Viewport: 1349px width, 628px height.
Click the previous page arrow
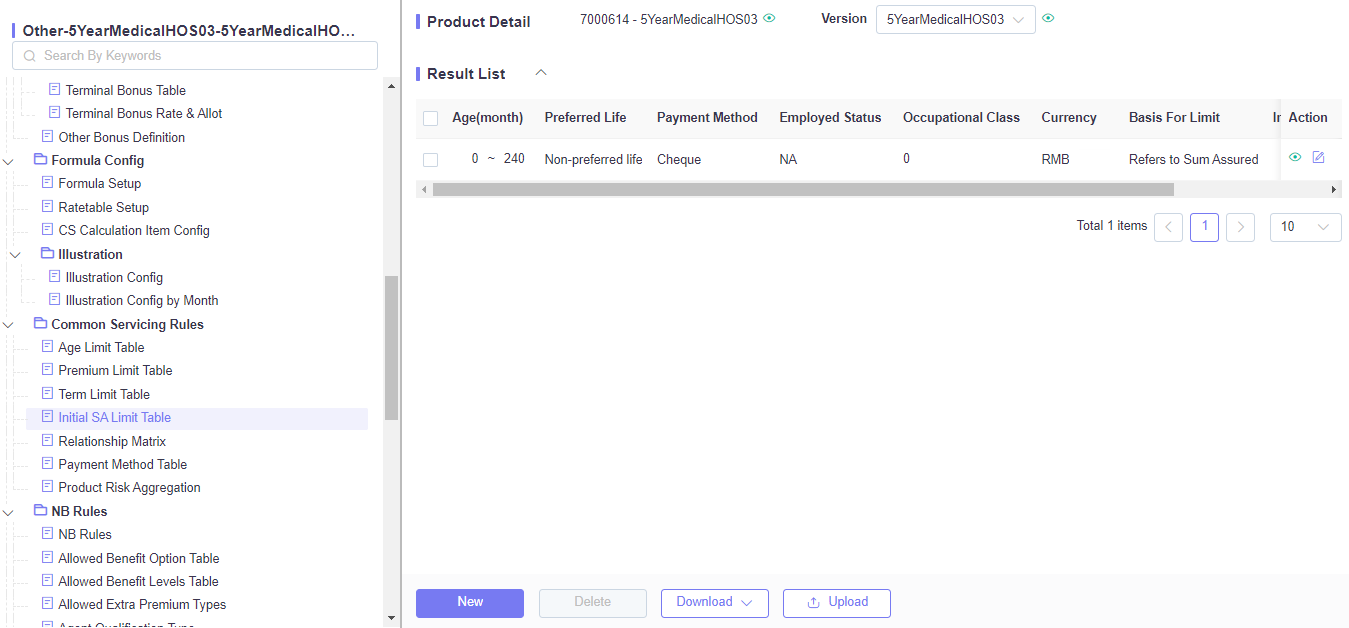(1168, 227)
